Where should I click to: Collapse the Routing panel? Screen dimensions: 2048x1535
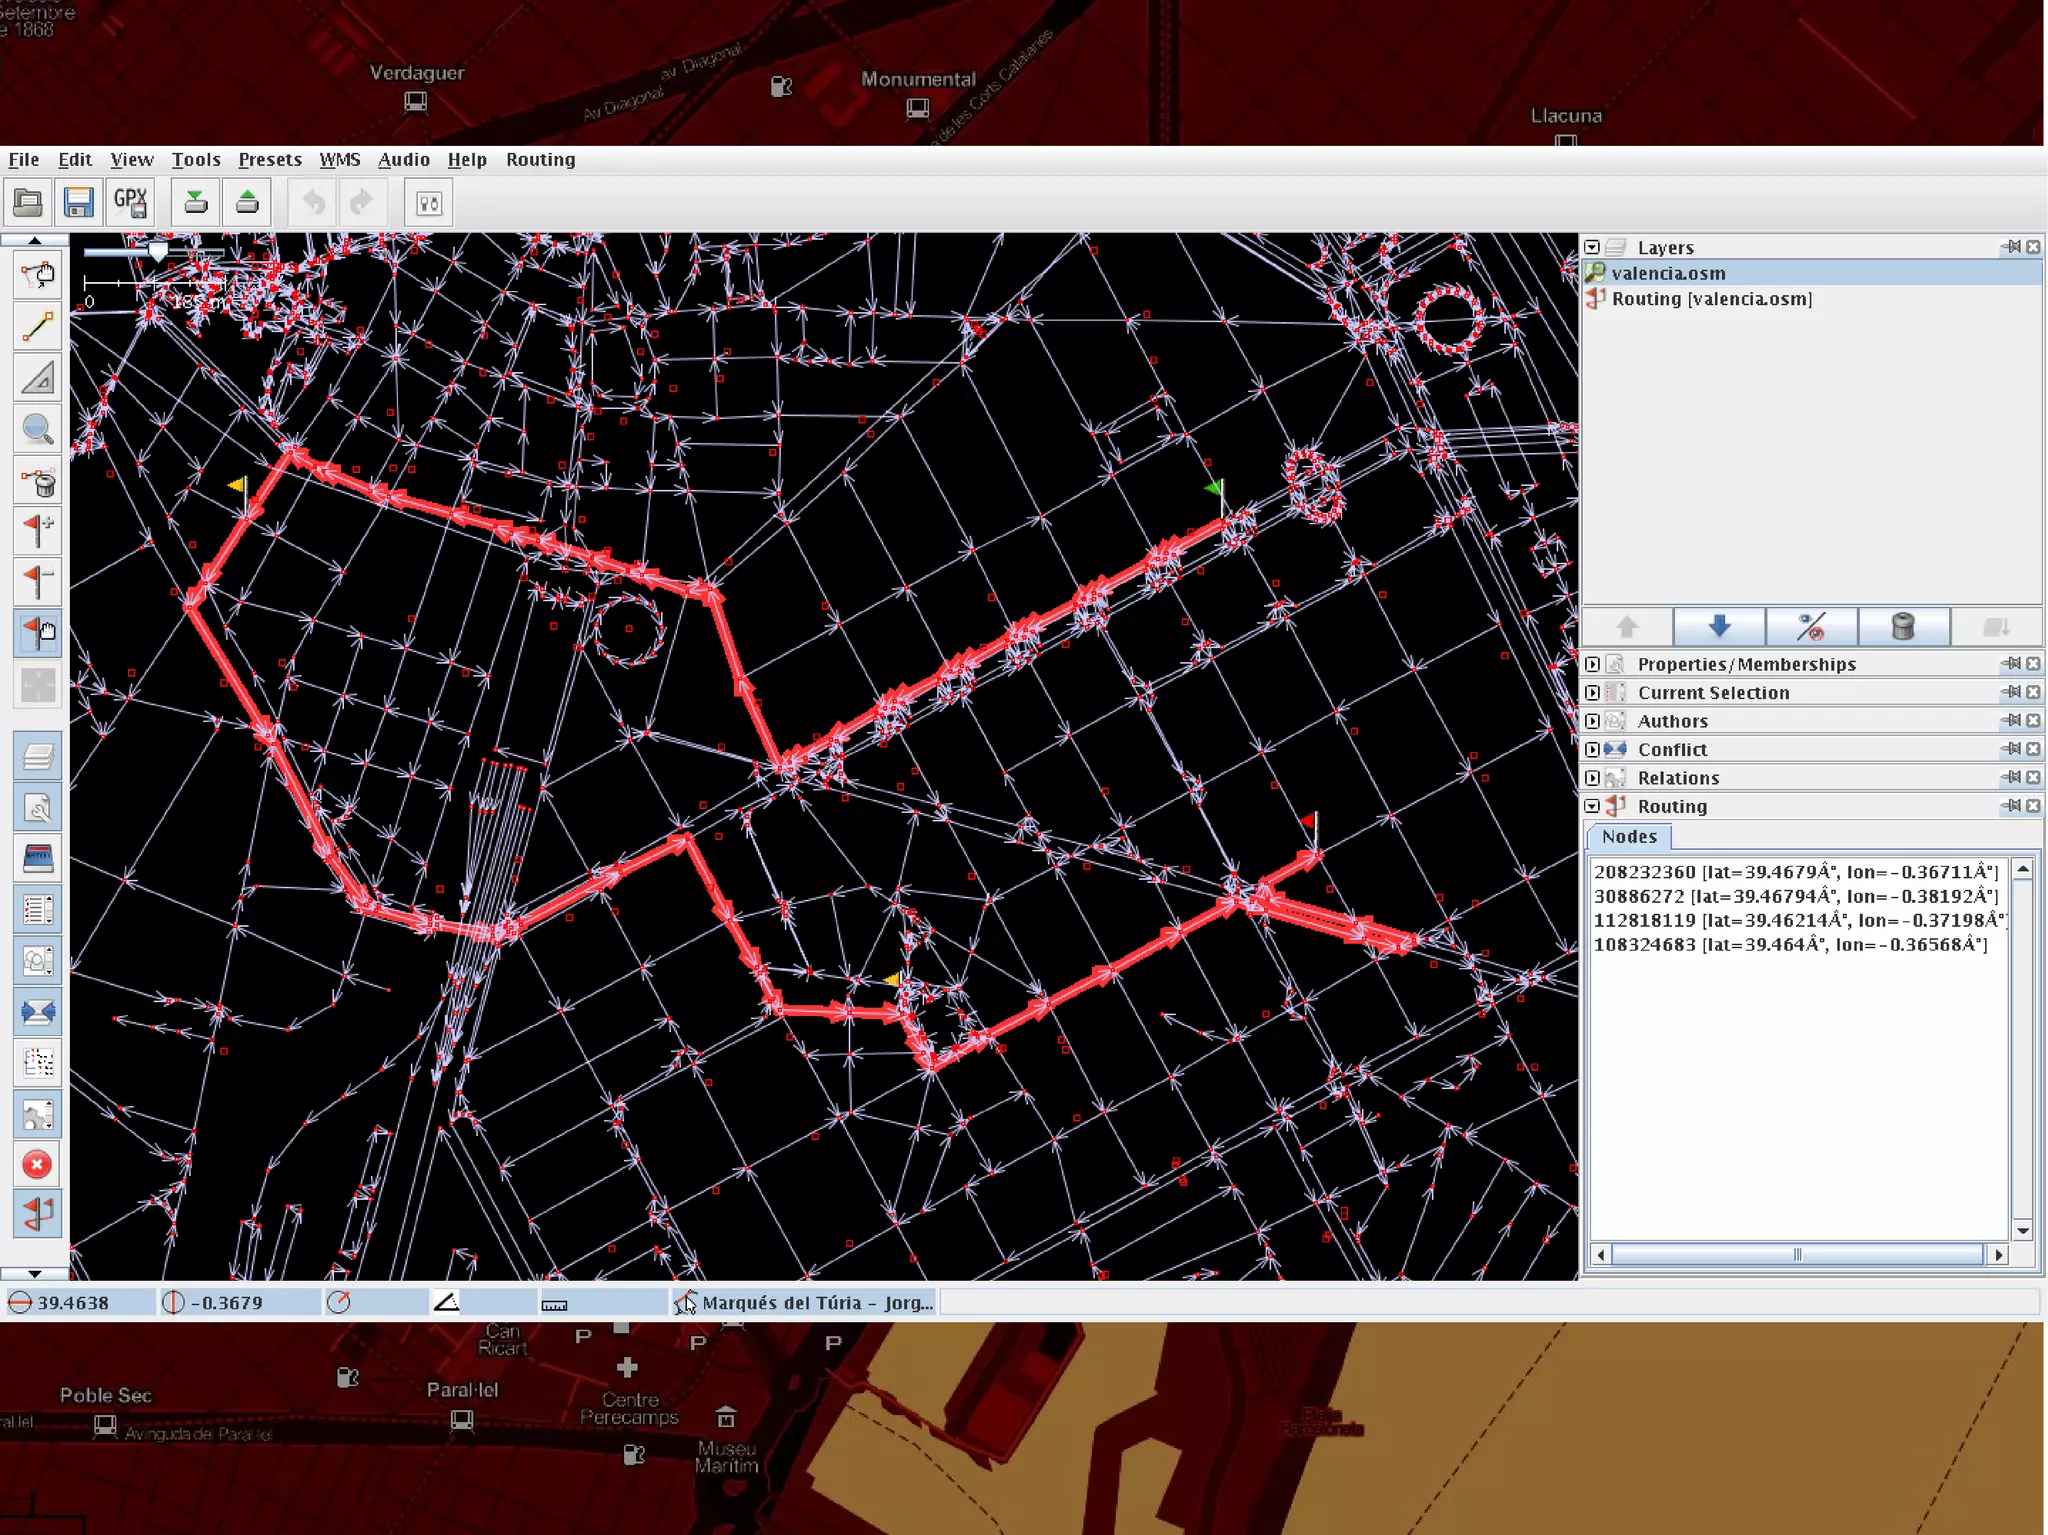[x=1592, y=806]
